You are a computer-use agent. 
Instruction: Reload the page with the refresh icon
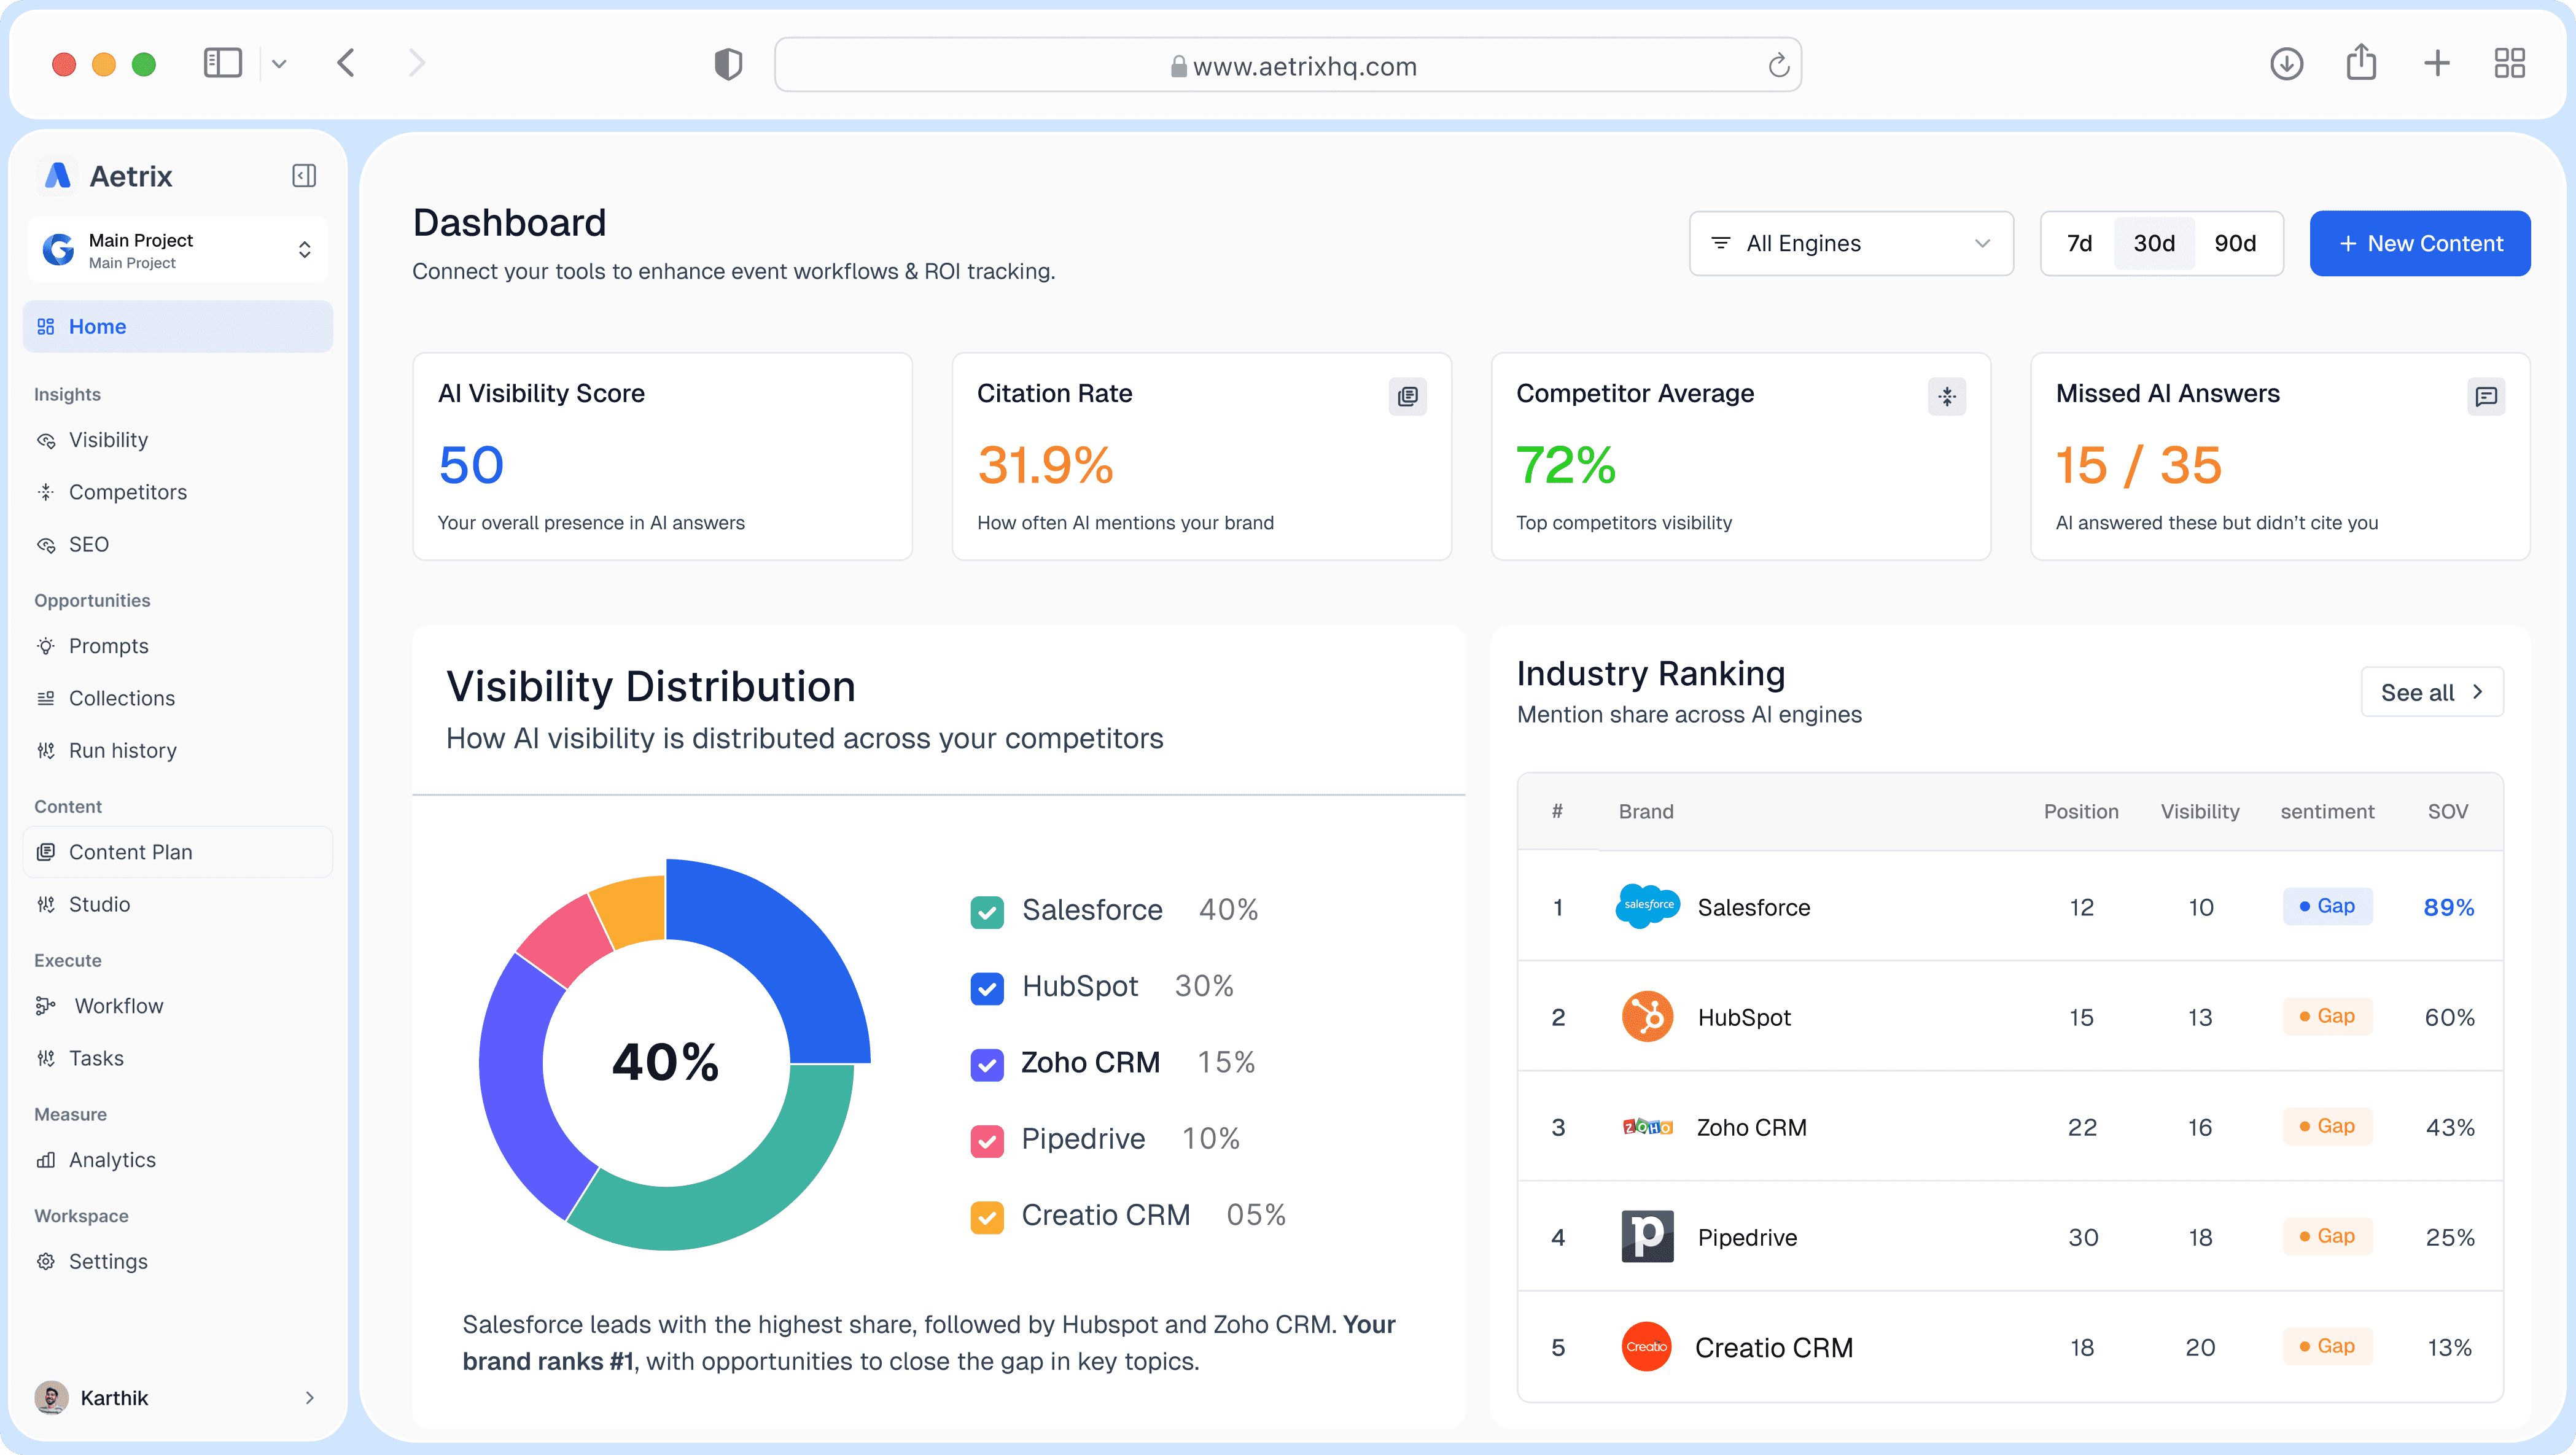(1778, 66)
